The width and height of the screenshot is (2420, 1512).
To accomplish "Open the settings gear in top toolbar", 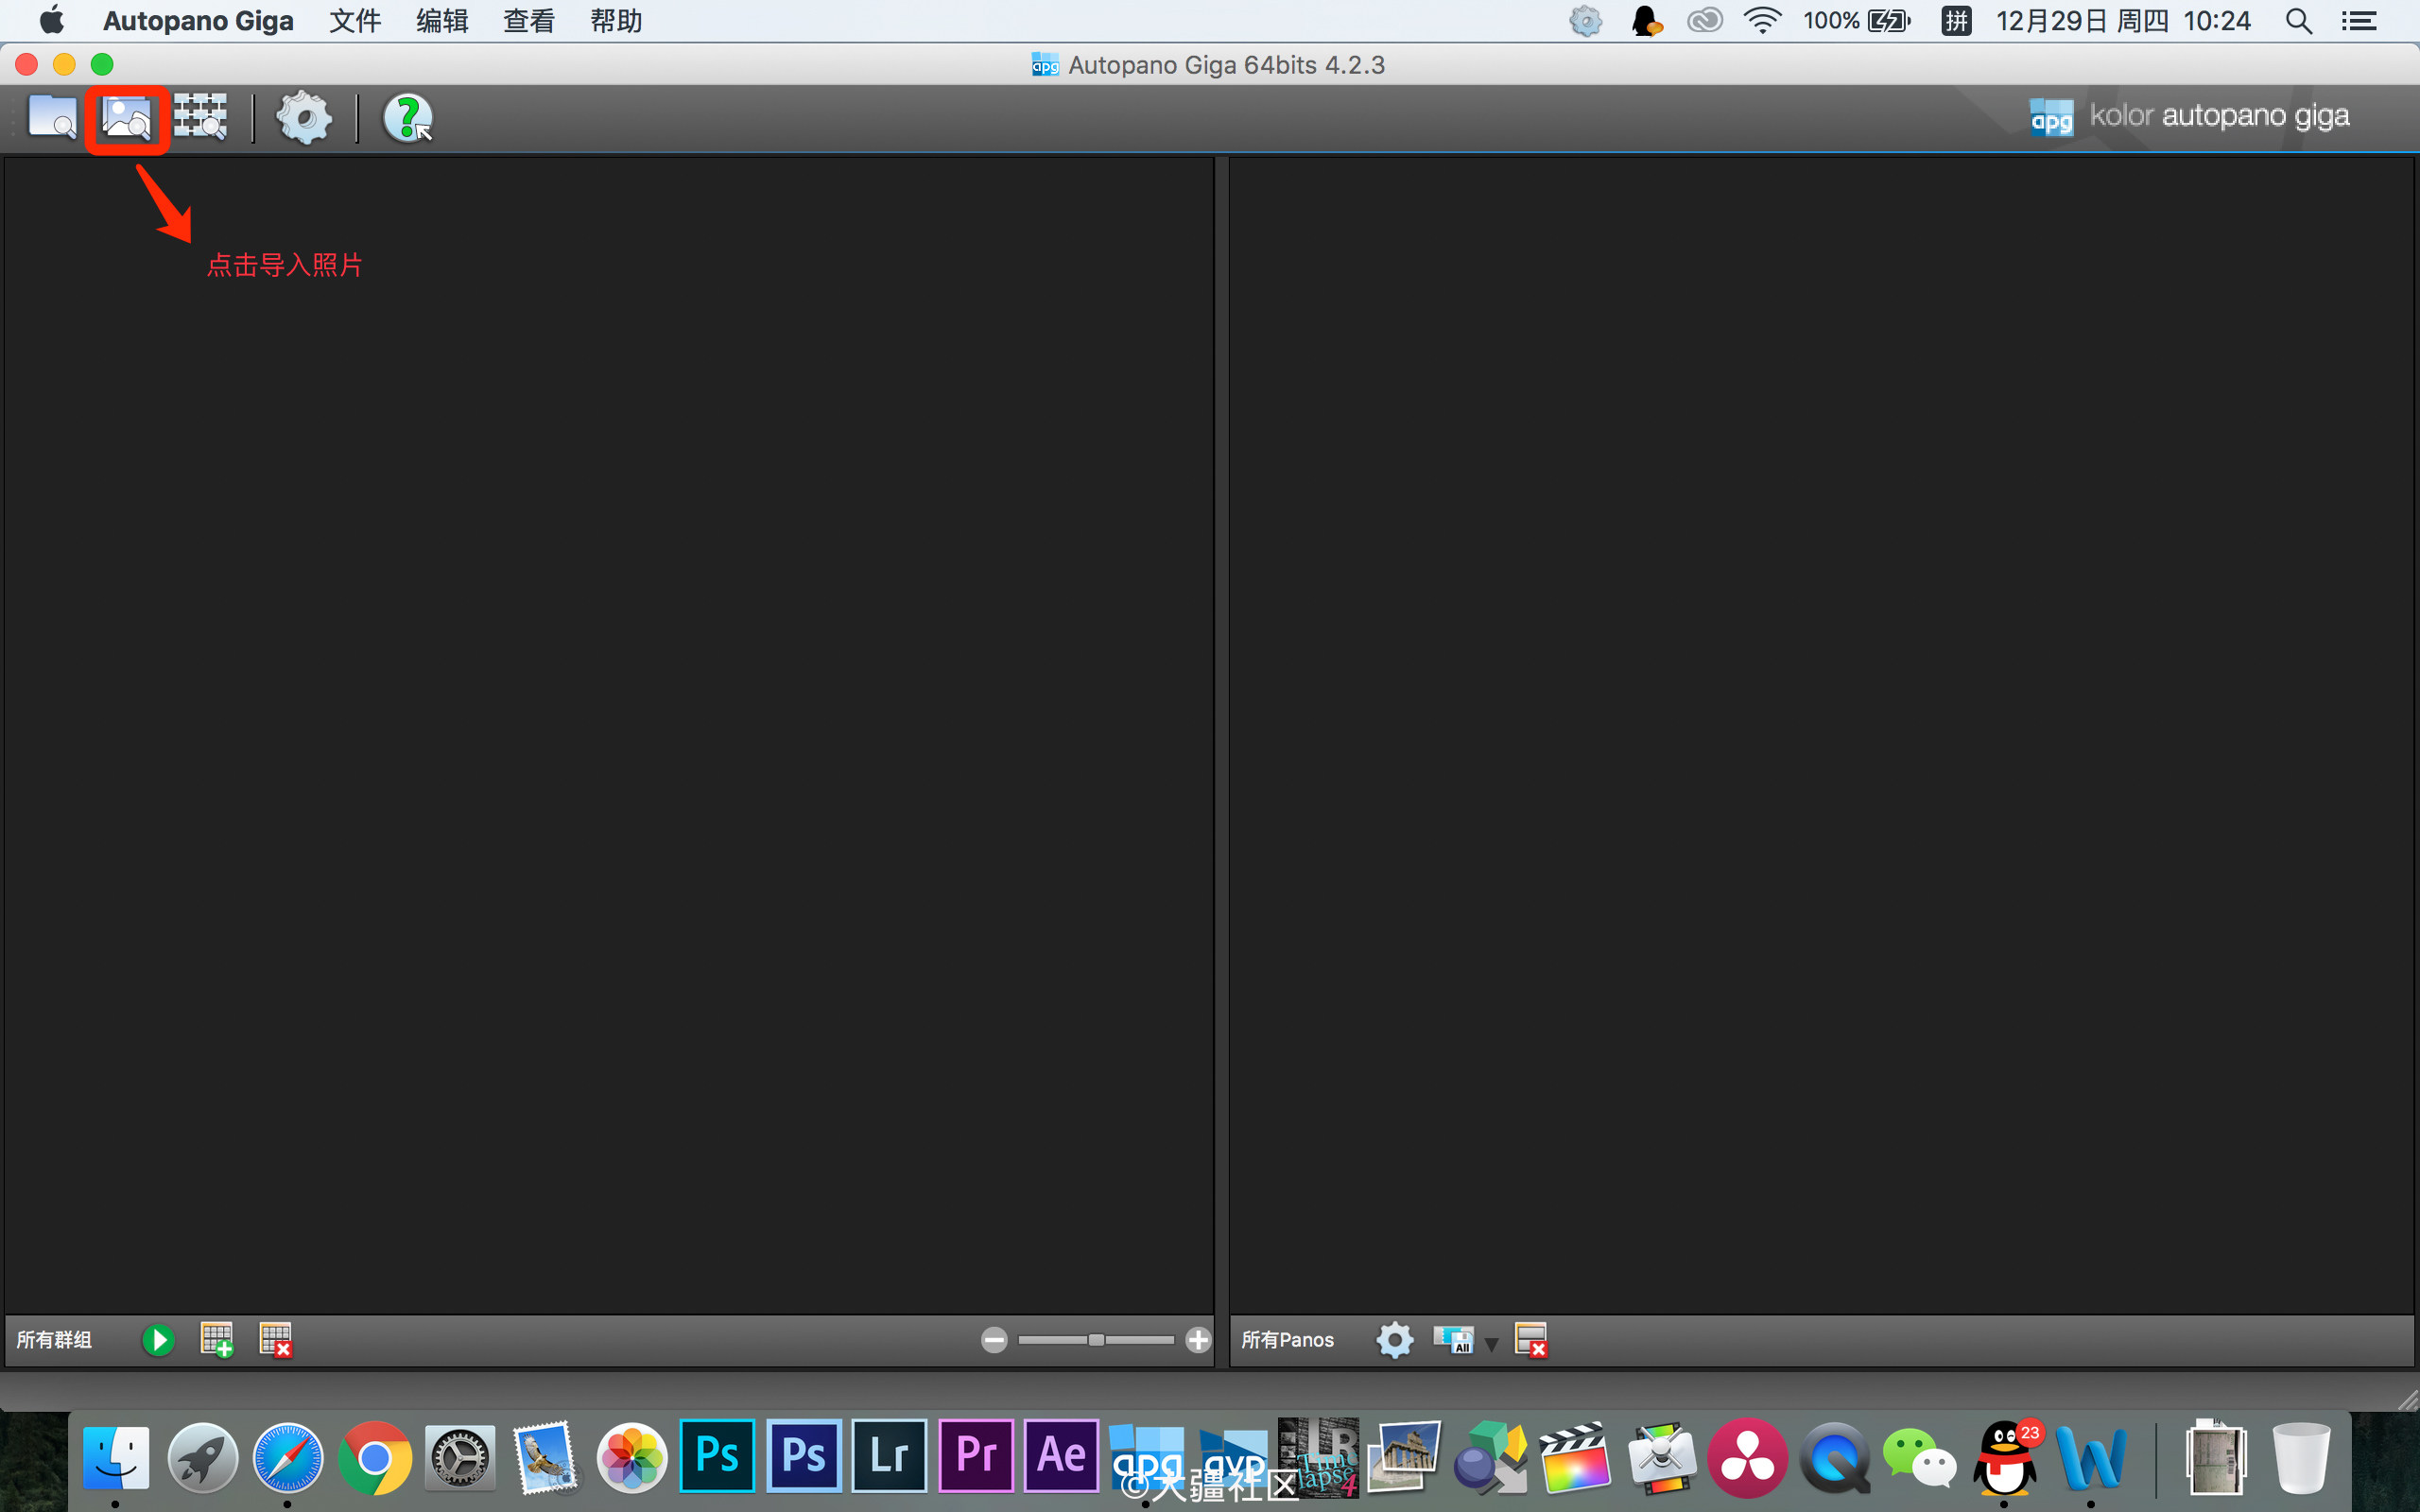I will [x=304, y=118].
